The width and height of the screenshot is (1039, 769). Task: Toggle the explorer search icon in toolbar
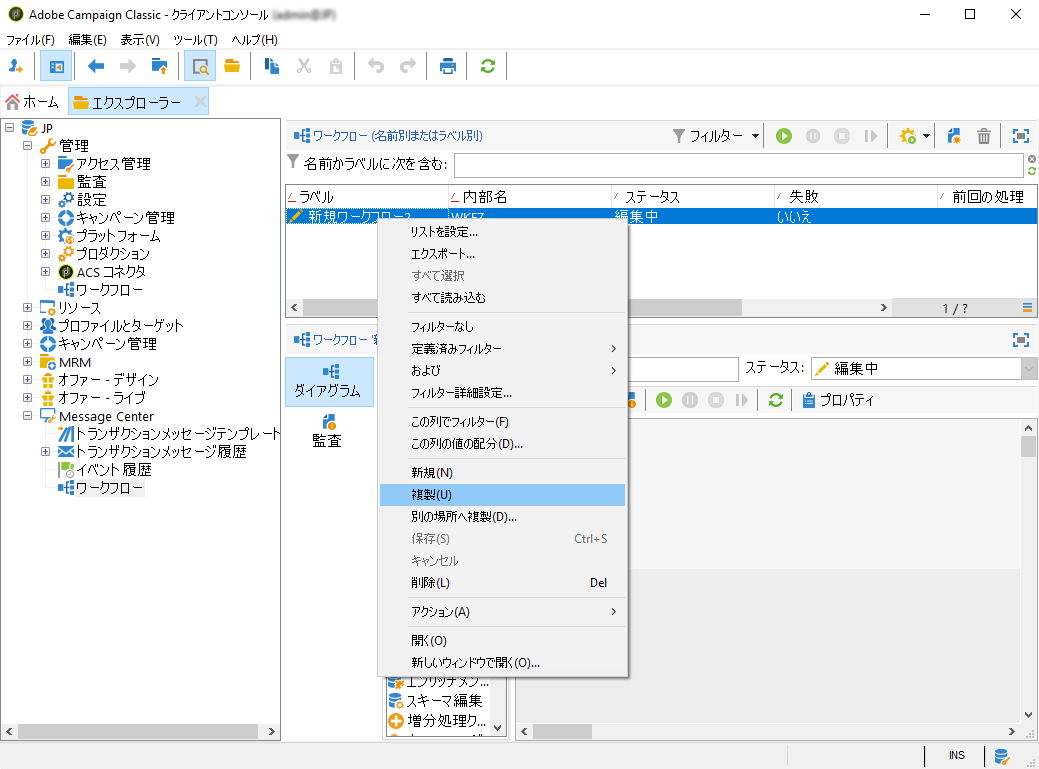coord(199,66)
